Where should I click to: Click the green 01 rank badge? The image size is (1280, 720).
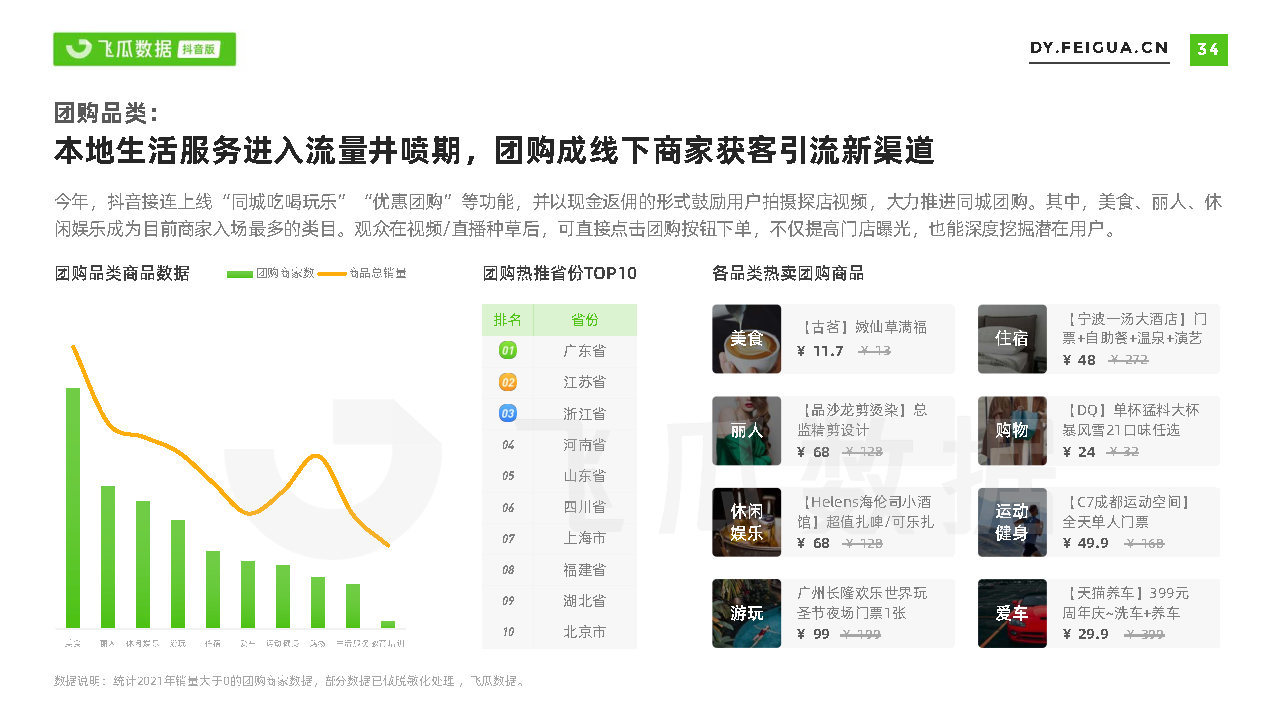(508, 351)
